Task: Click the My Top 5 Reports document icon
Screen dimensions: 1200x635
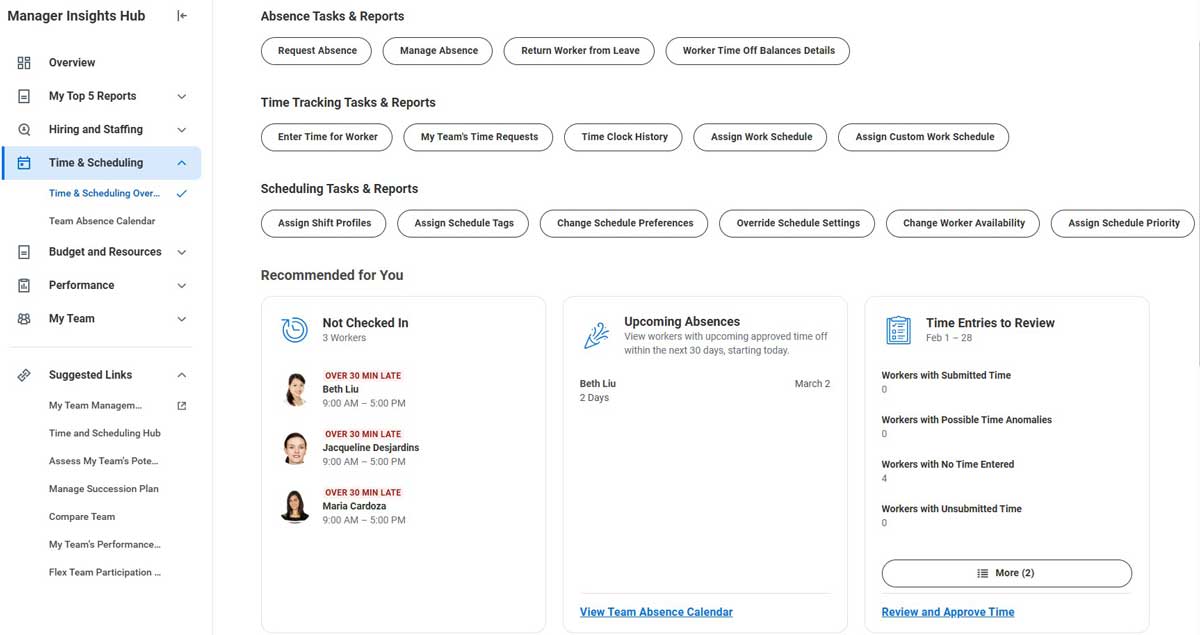Action: pyautogui.click(x=24, y=96)
